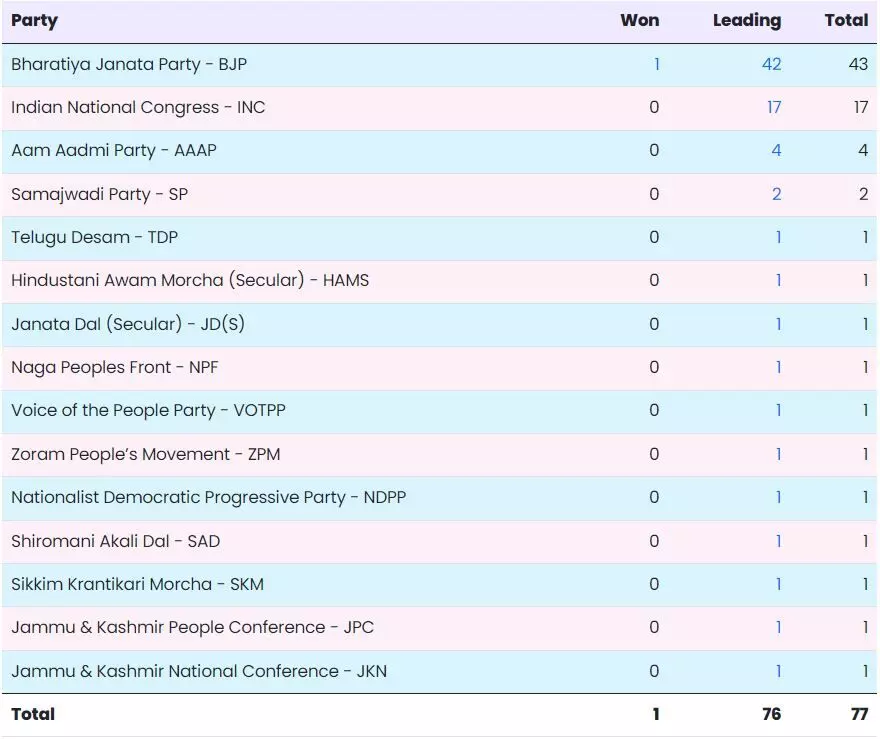Select Aam Aadmi Party total value 4
This screenshot has width=880, height=739.
863,150
